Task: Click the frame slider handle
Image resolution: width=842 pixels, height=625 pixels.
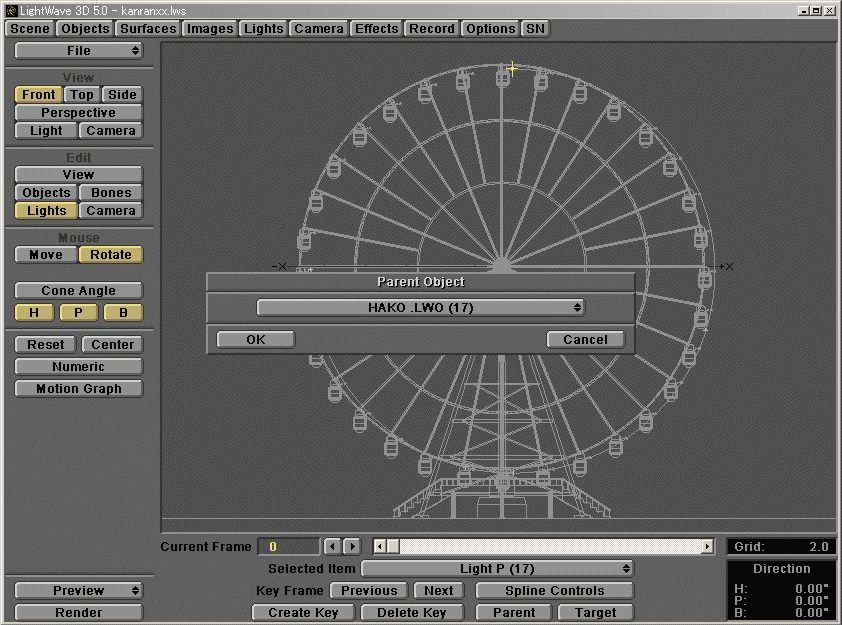Action: click(x=393, y=547)
